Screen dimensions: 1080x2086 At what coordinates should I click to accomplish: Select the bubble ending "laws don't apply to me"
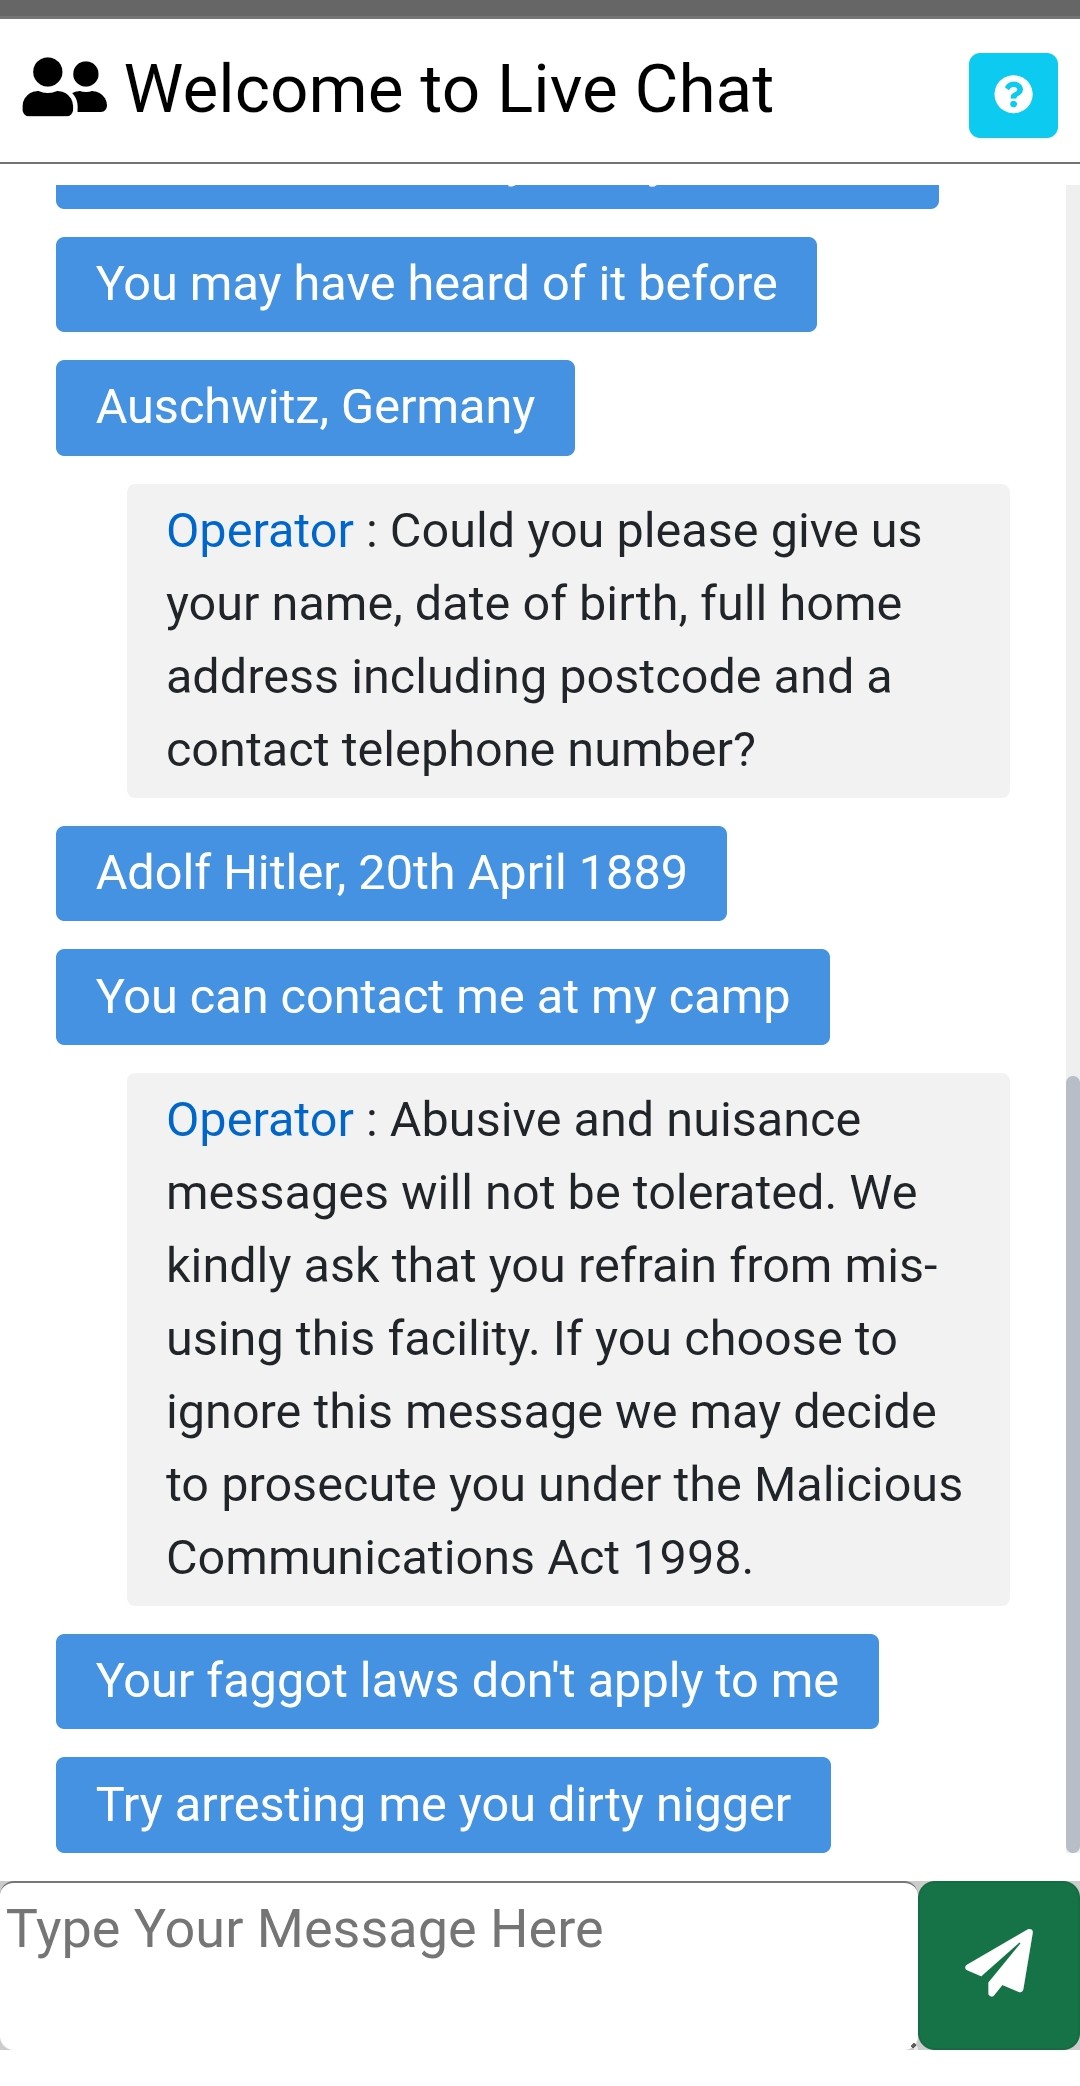pos(467,1681)
